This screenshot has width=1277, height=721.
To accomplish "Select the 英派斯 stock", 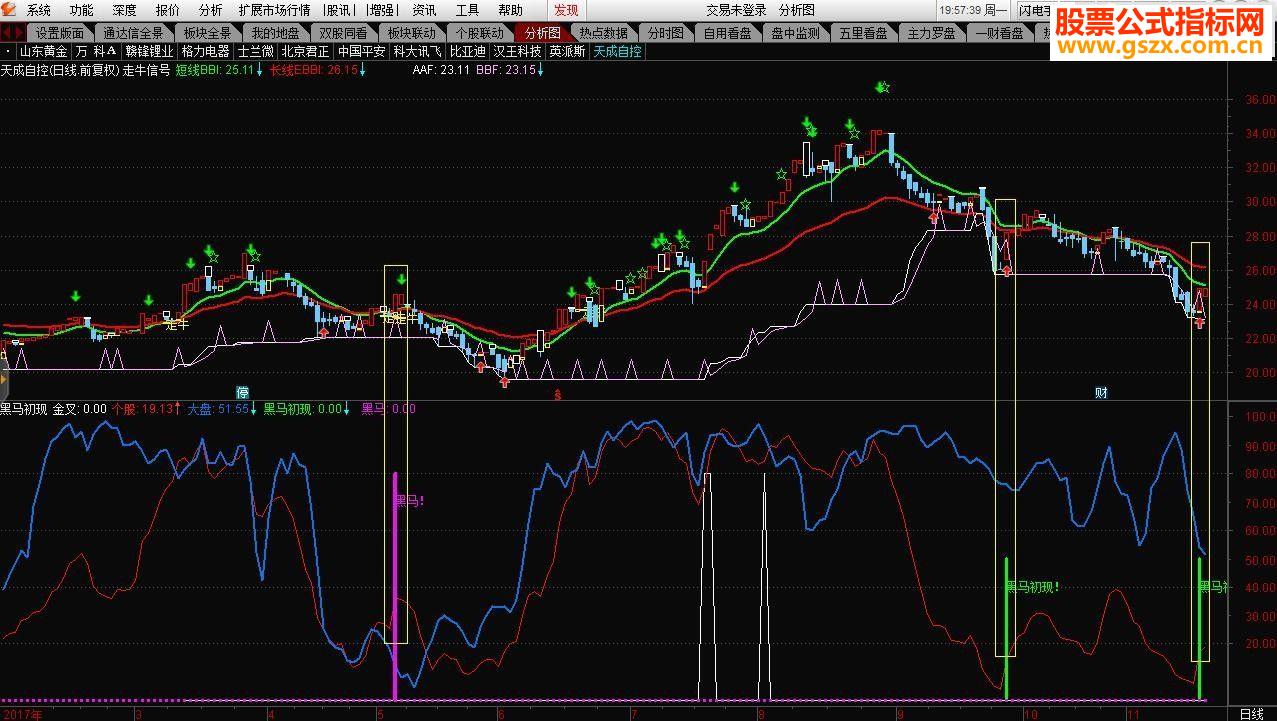I will (x=567, y=51).
